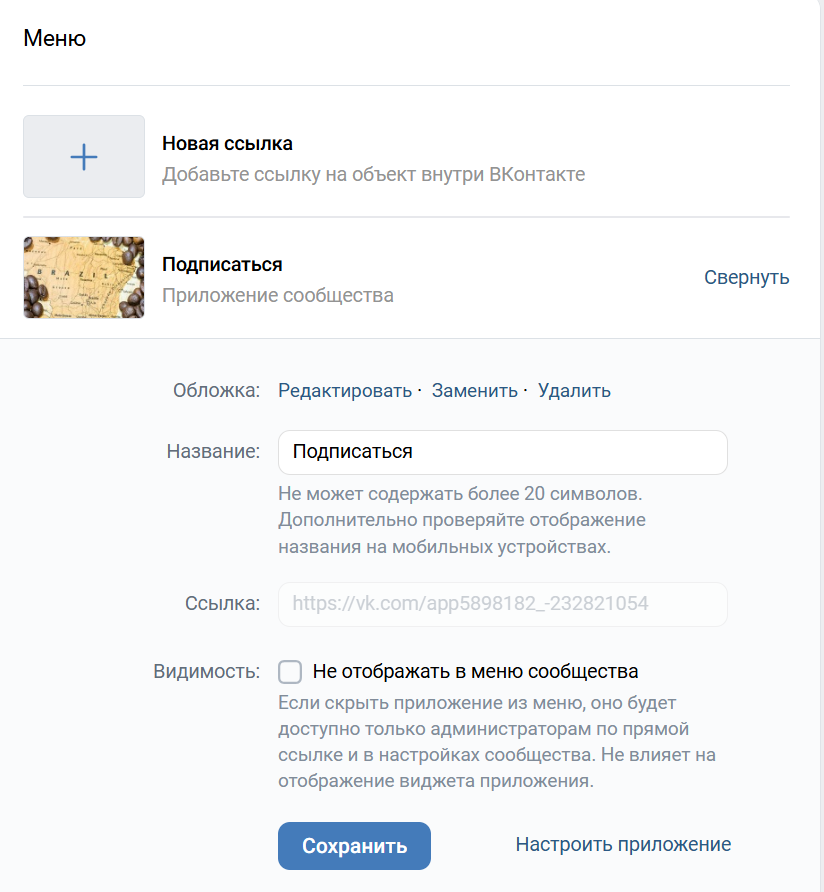Click the "Приложение сообщества" subtitle

278,296
